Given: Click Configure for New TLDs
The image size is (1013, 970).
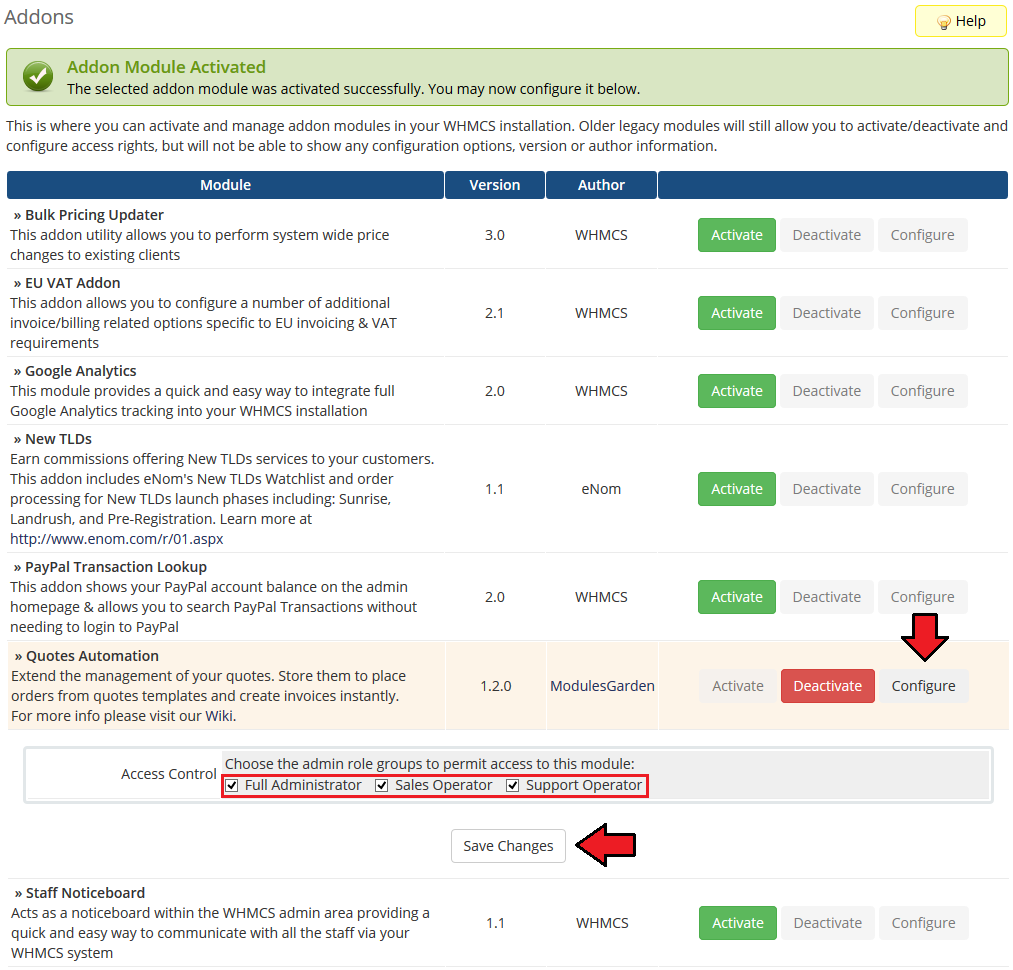Looking at the screenshot, I should click(x=922, y=489).
